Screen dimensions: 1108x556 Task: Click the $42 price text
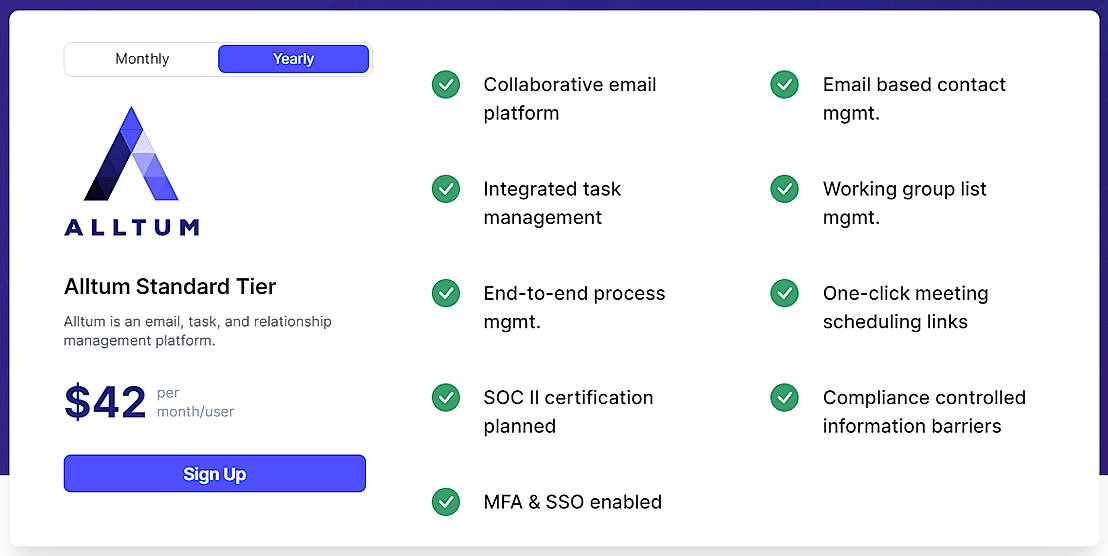click(x=105, y=403)
